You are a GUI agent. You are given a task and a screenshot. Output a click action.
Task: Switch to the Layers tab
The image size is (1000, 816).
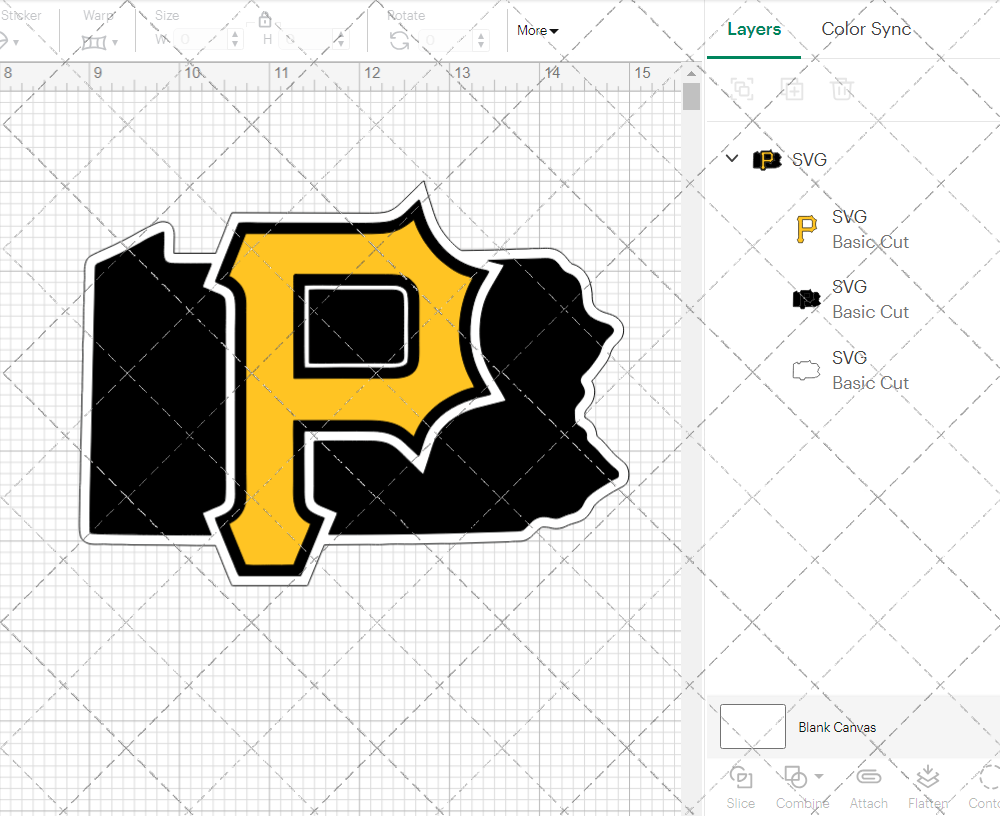(754, 29)
